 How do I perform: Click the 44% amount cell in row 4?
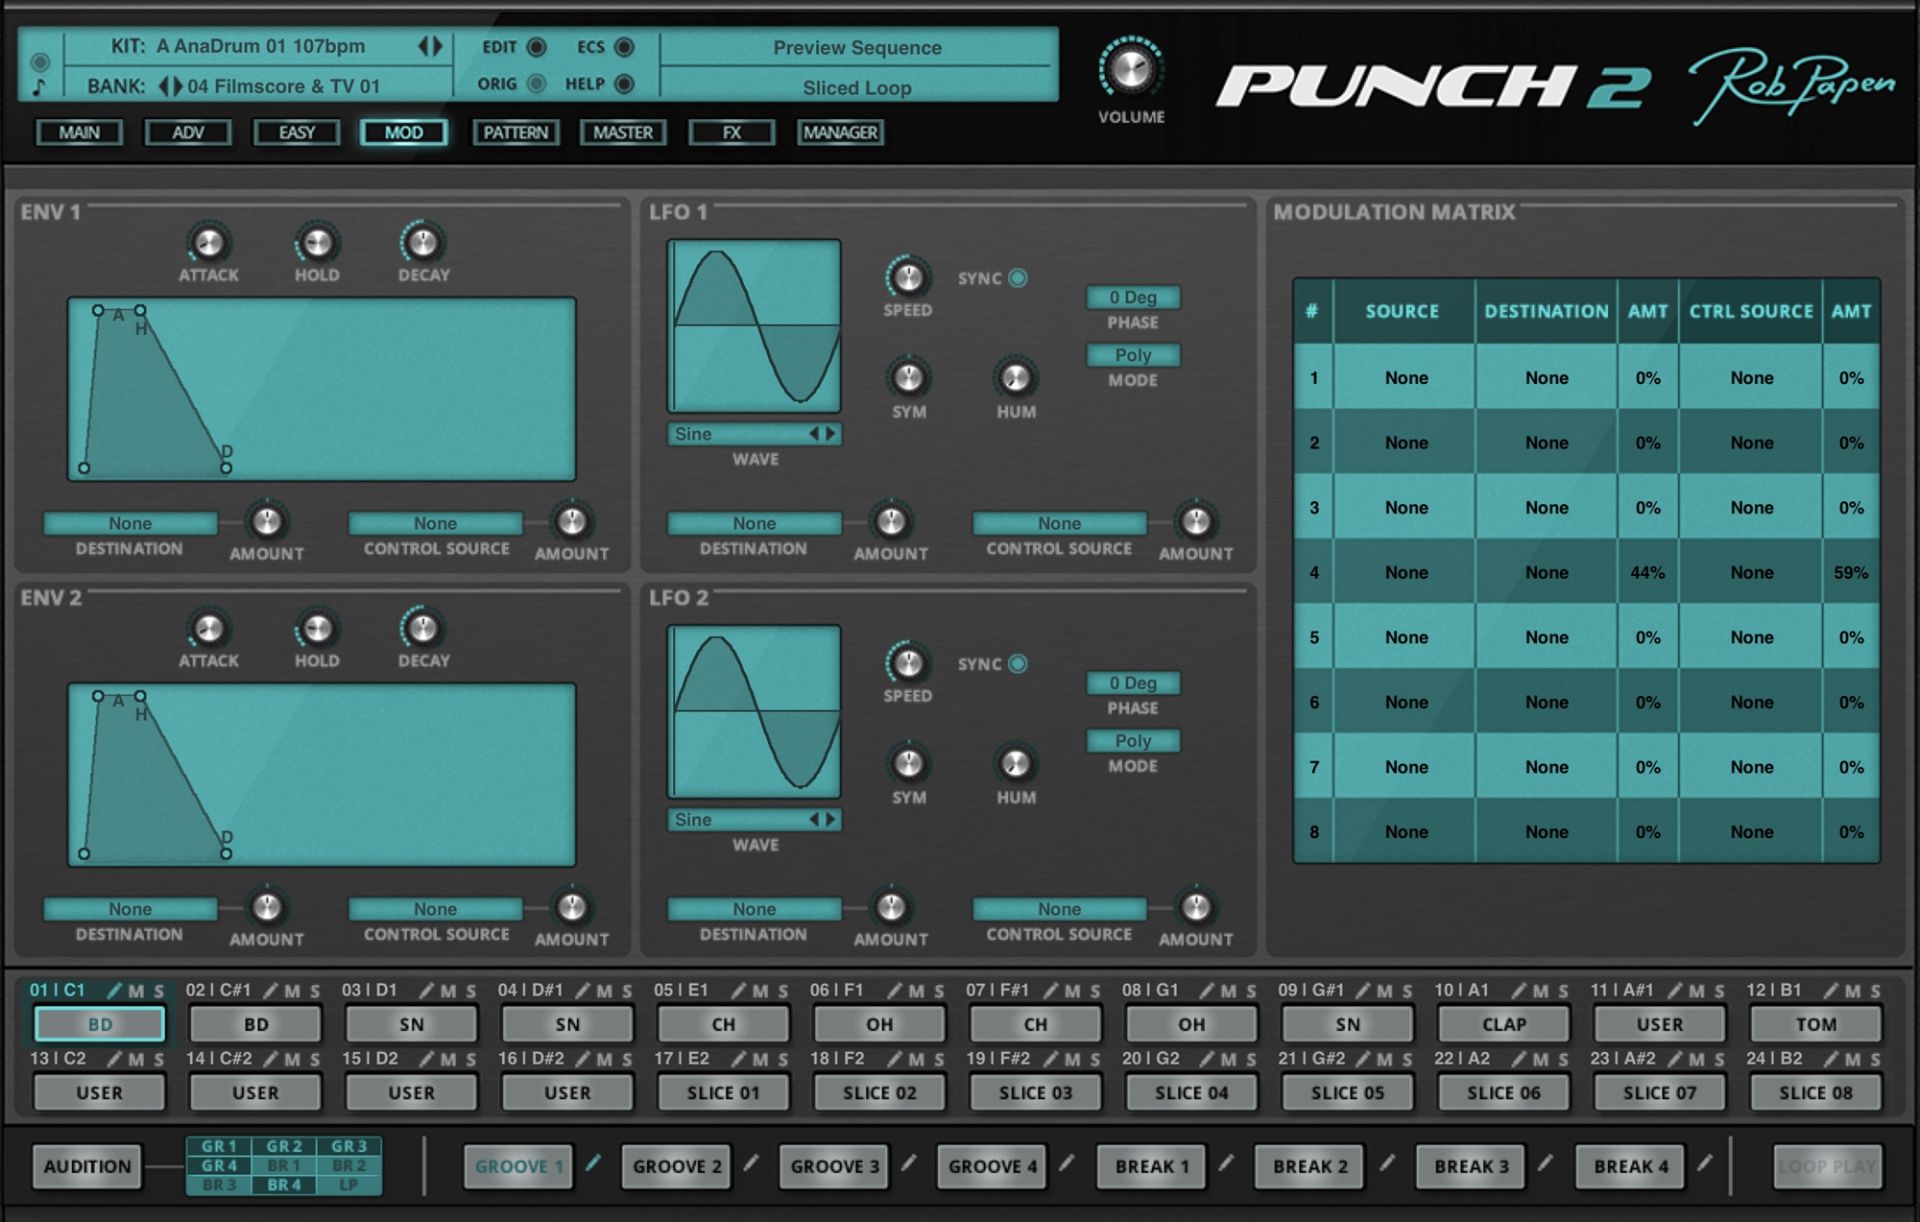(x=1647, y=572)
